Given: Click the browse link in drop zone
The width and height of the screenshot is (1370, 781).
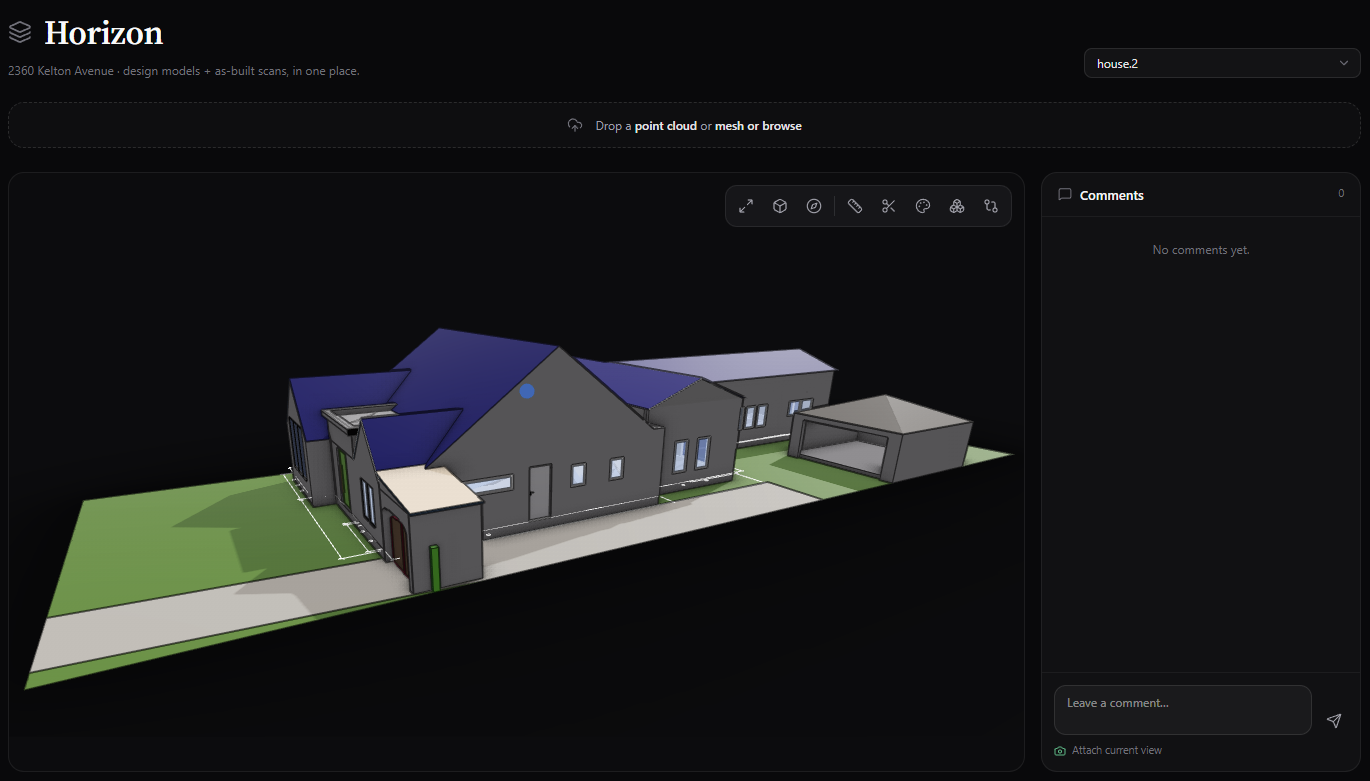Looking at the screenshot, I should coord(782,126).
